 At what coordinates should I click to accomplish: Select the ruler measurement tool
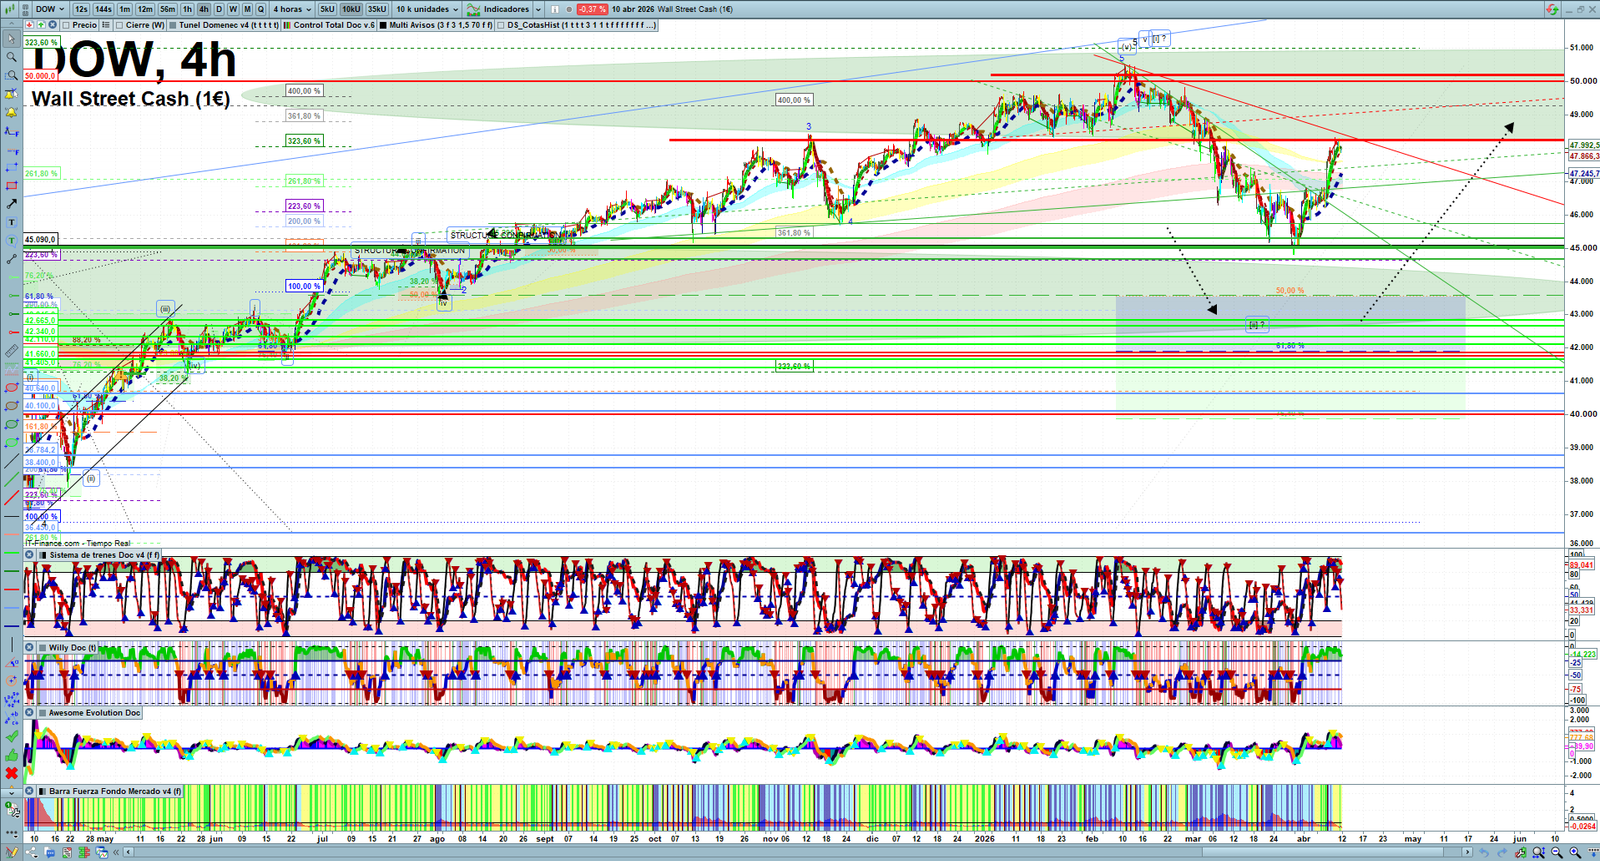pos(11,351)
